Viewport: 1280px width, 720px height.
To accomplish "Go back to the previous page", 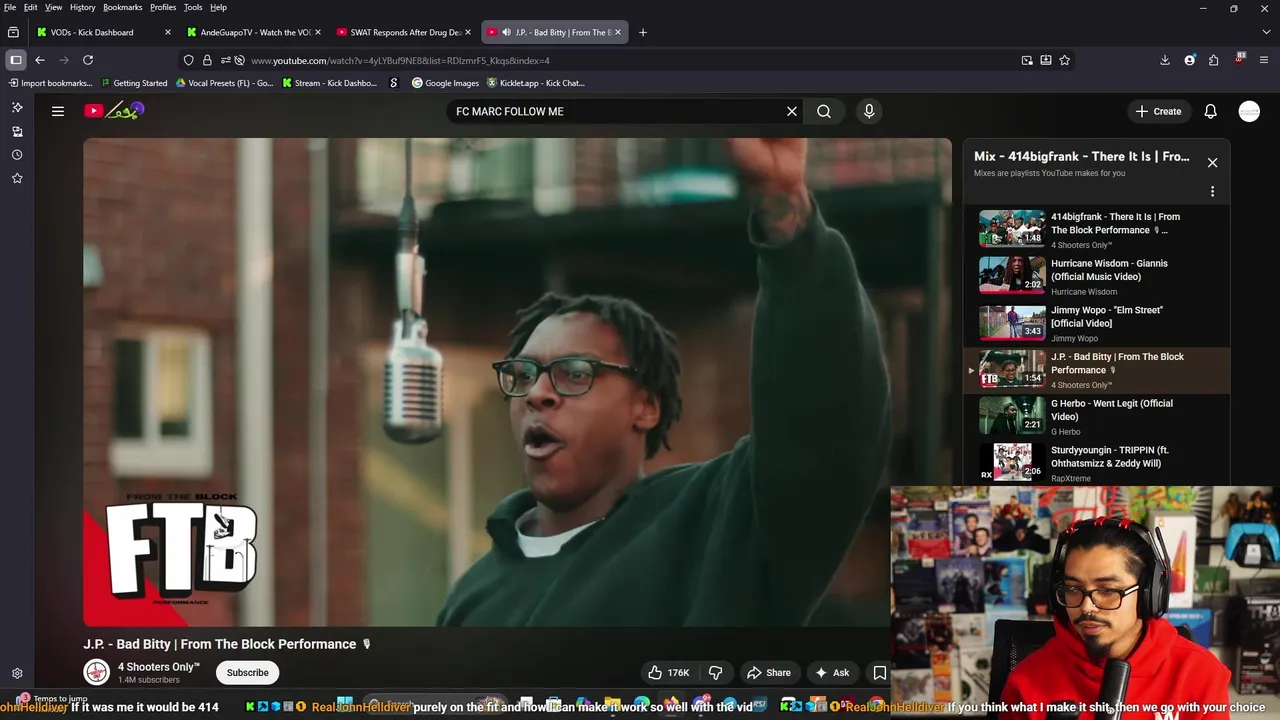I will [x=40, y=60].
